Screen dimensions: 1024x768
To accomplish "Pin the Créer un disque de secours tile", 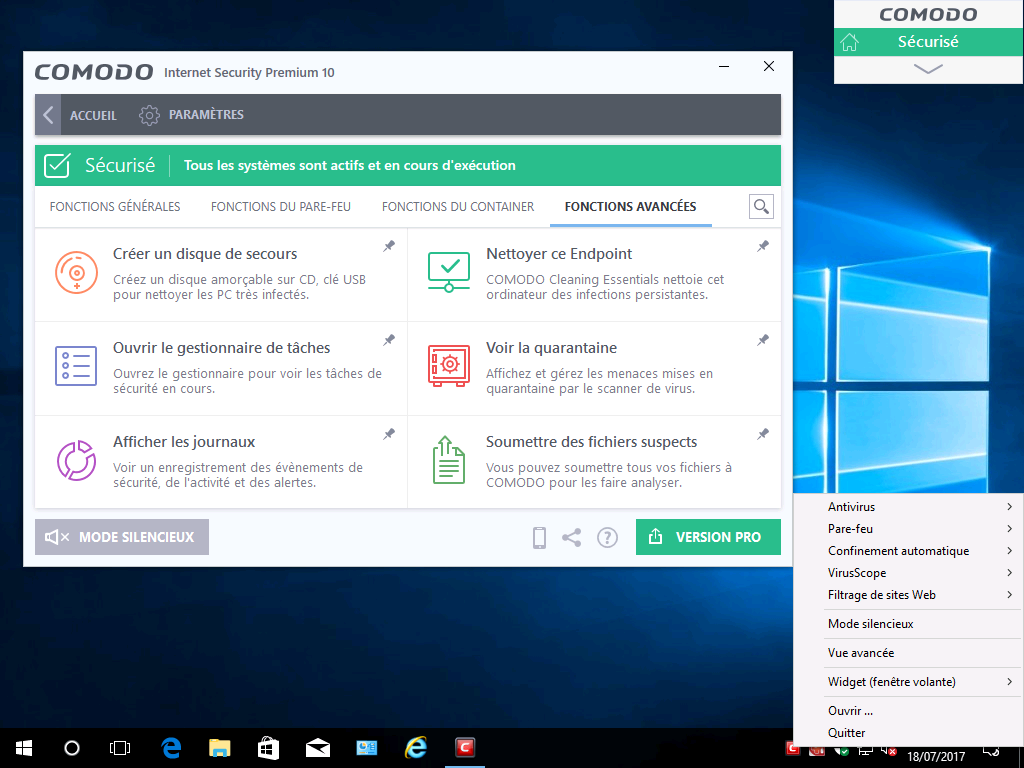I will pos(389,246).
